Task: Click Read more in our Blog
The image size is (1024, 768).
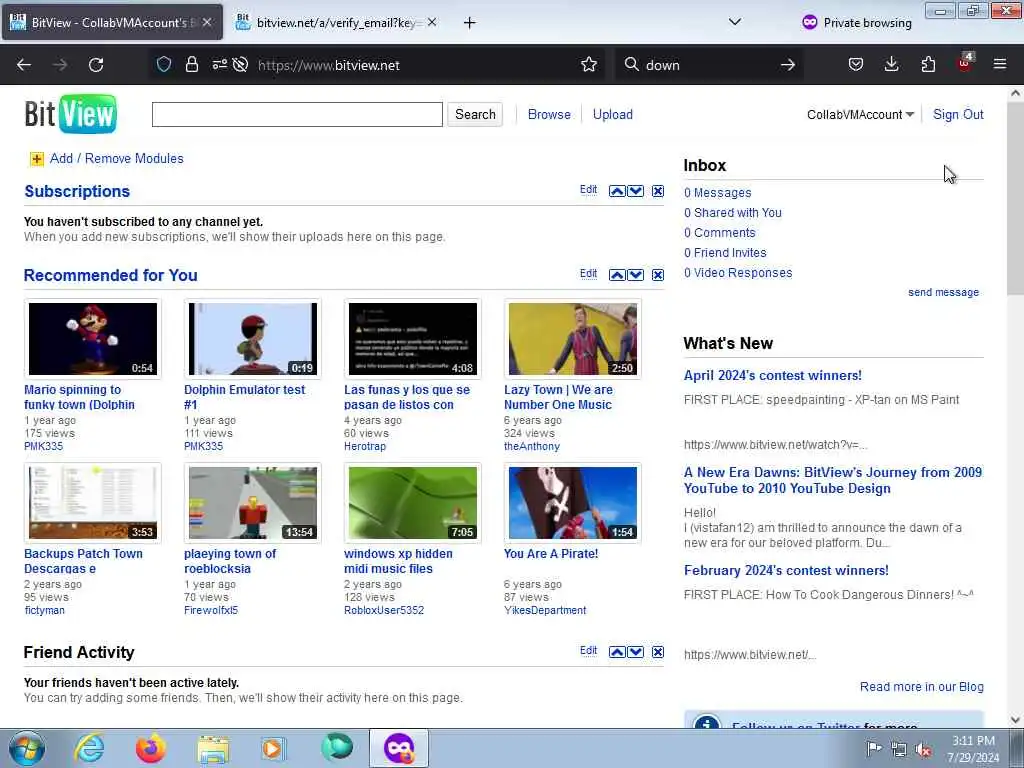Action: tap(921, 687)
